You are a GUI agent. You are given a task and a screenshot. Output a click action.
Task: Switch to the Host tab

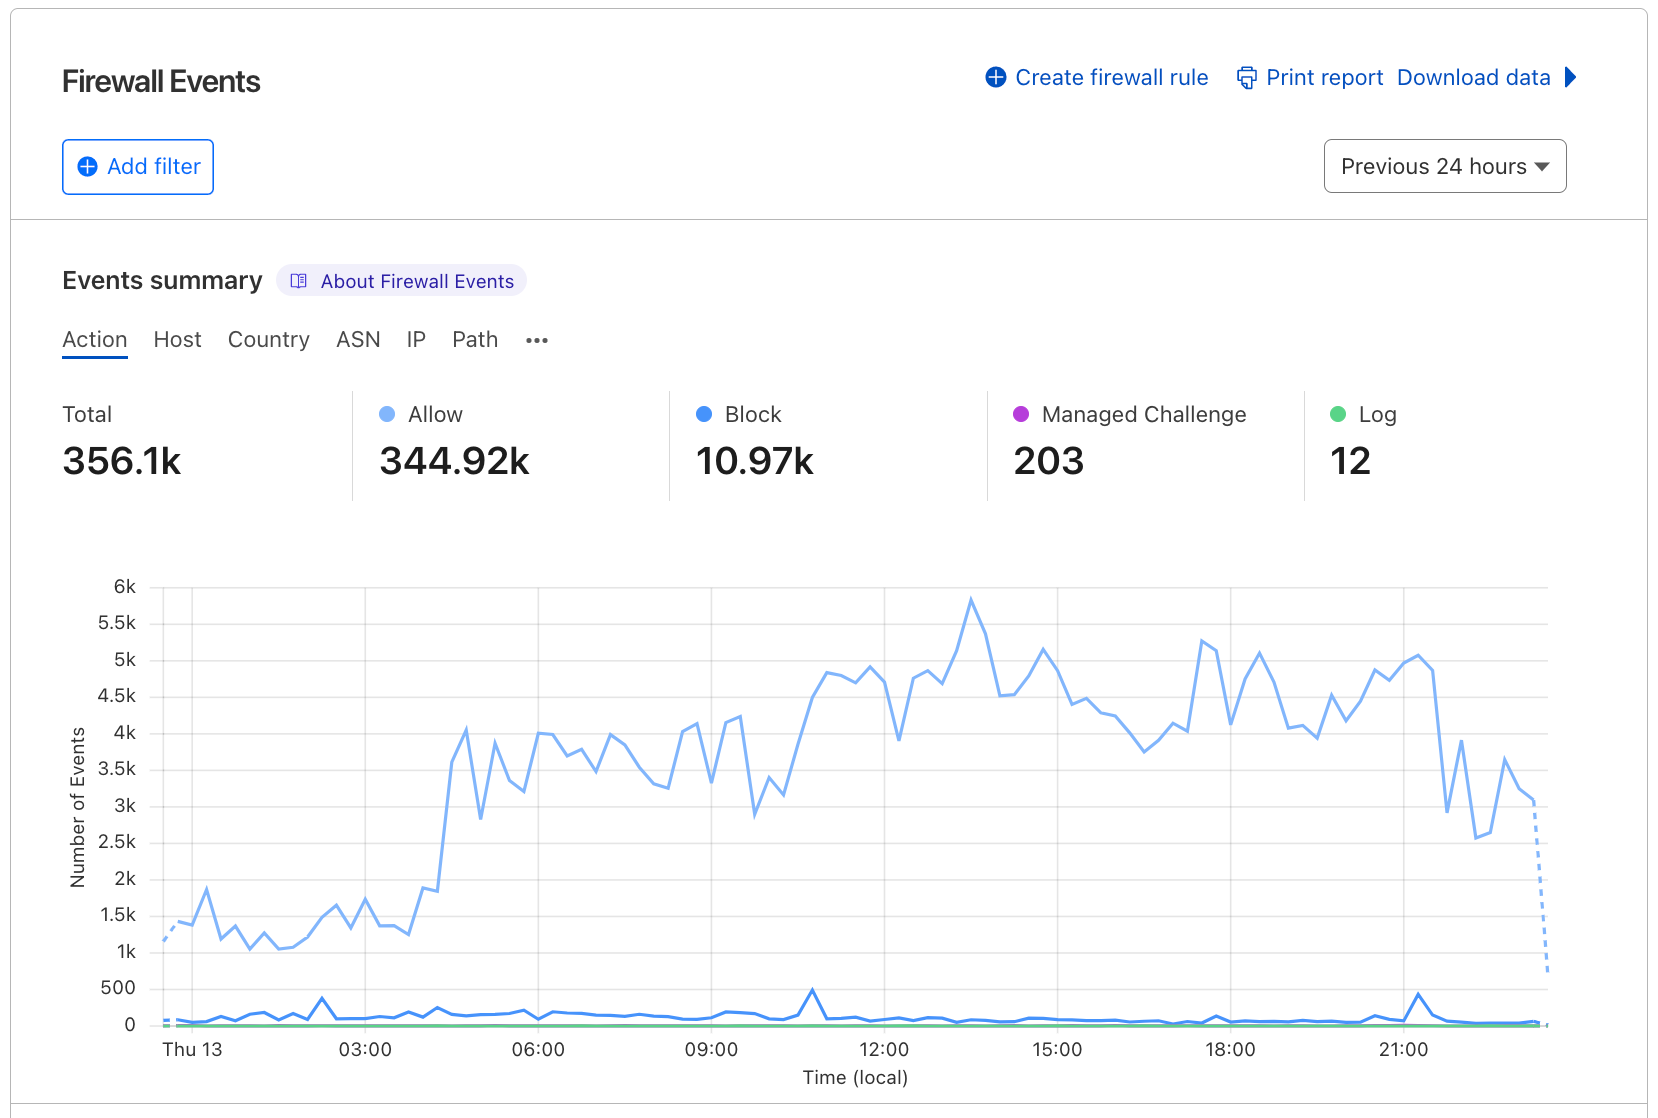(177, 340)
